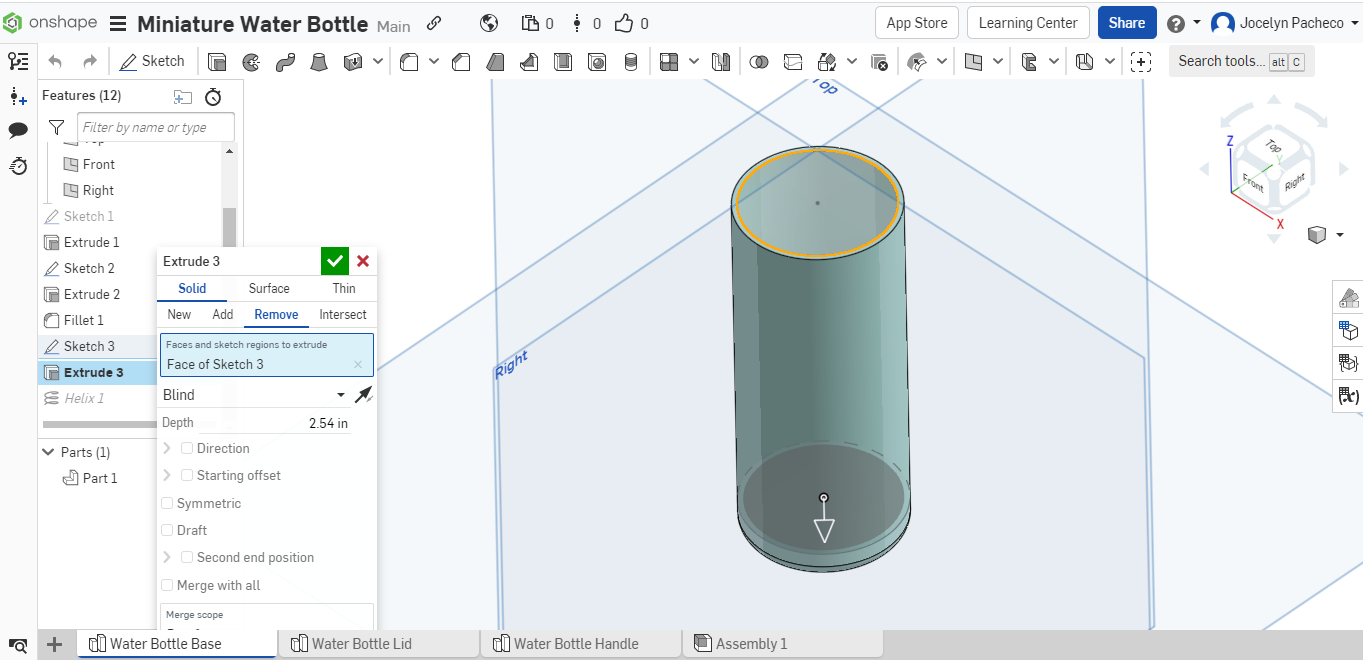Select the Sweep tool in toolbar
Image resolution: width=1363 pixels, height=660 pixels.
pyautogui.click(x=285, y=62)
